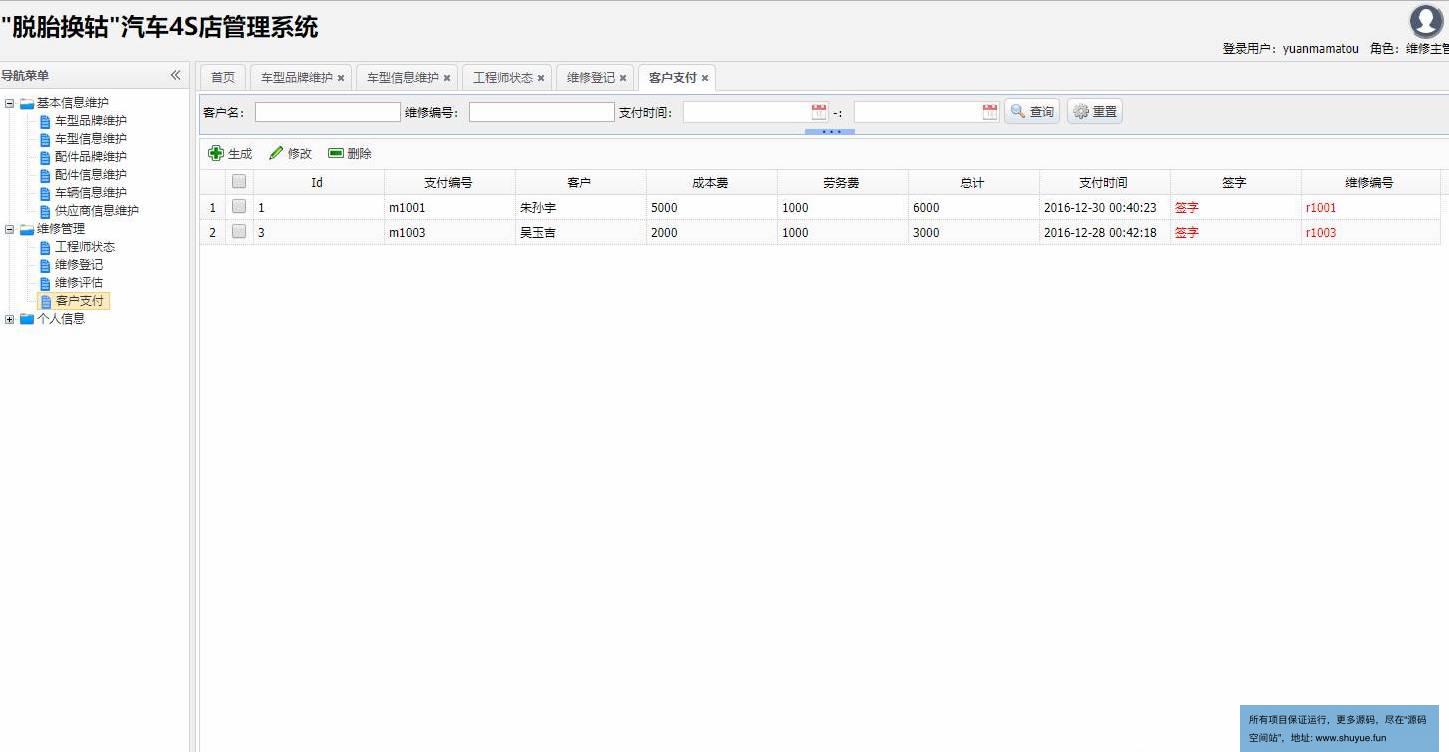Open 工程师状态 in the tree
Viewport: 1449px width, 752px height.
[x=85, y=247]
